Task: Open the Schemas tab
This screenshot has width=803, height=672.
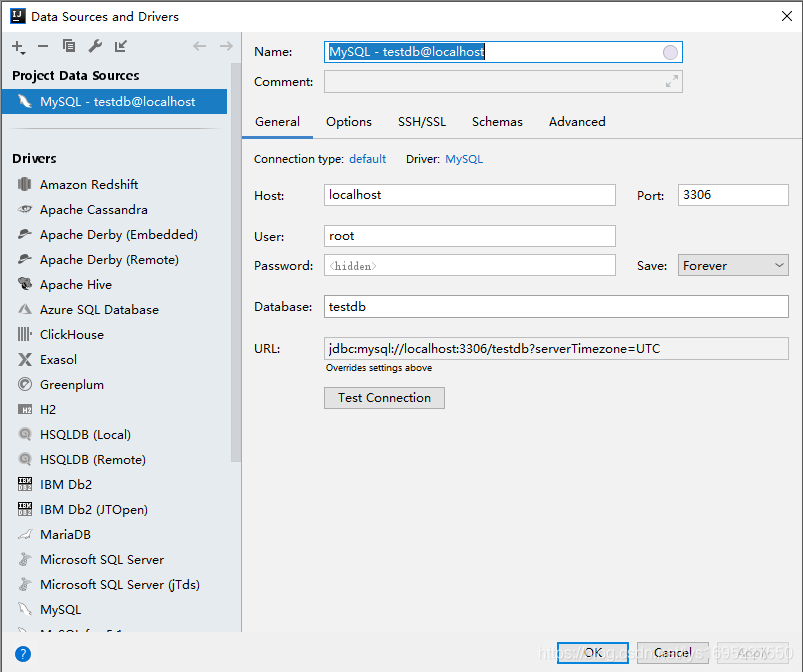Action: [x=497, y=122]
